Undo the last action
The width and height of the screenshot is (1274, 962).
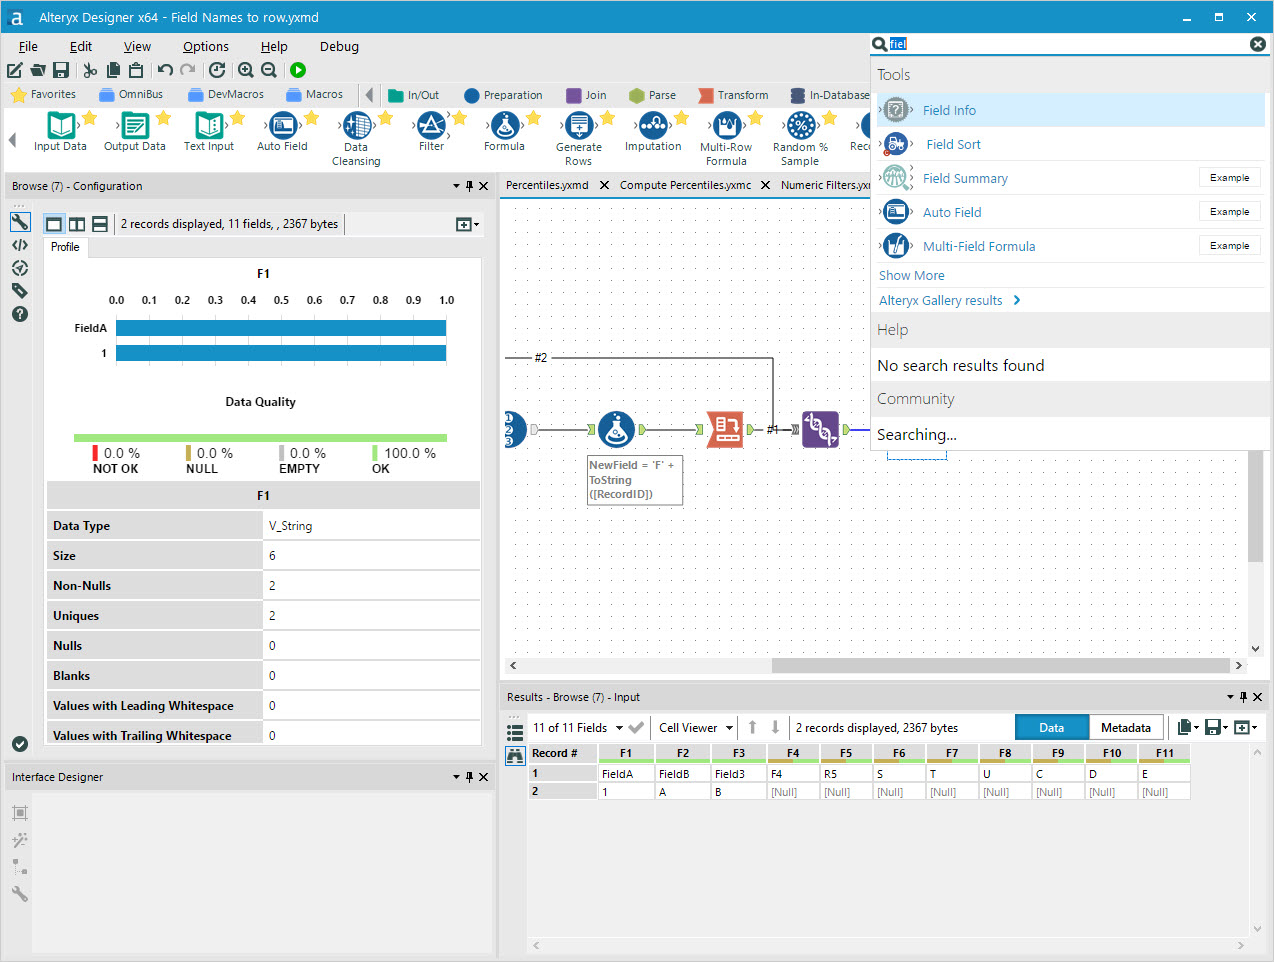pyautogui.click(x=165, y=70)
